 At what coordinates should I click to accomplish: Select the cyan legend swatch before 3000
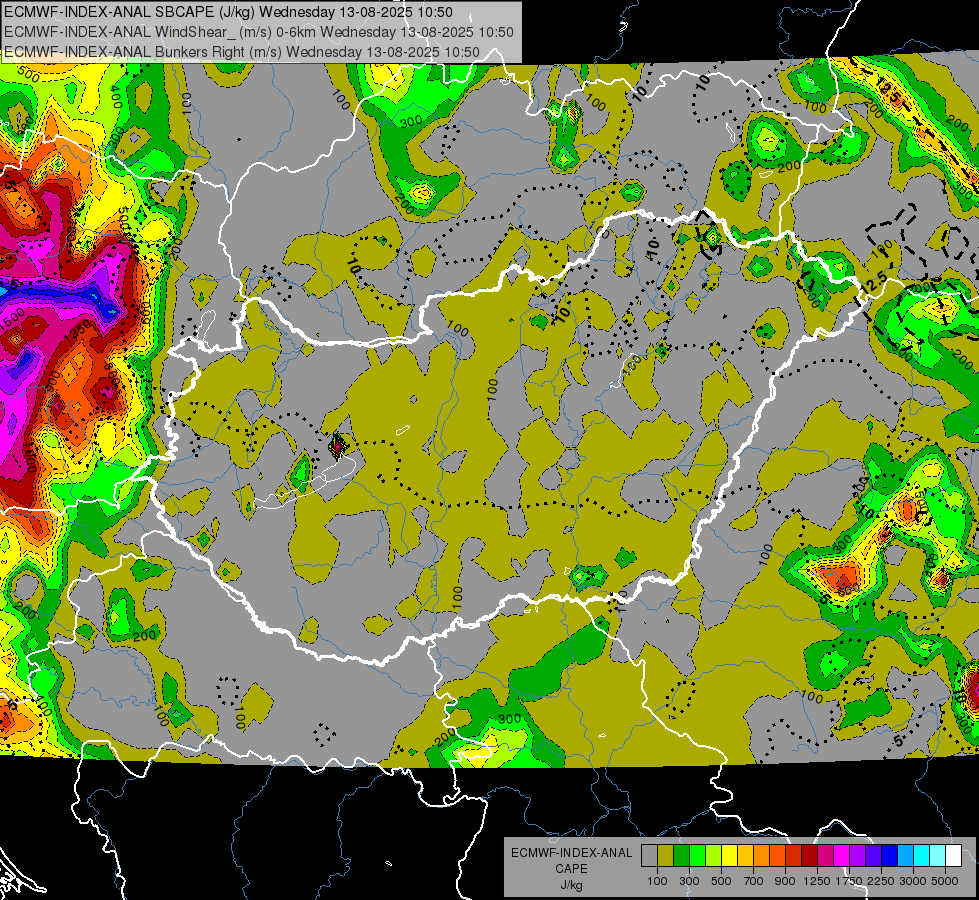[x=905, y=856]
